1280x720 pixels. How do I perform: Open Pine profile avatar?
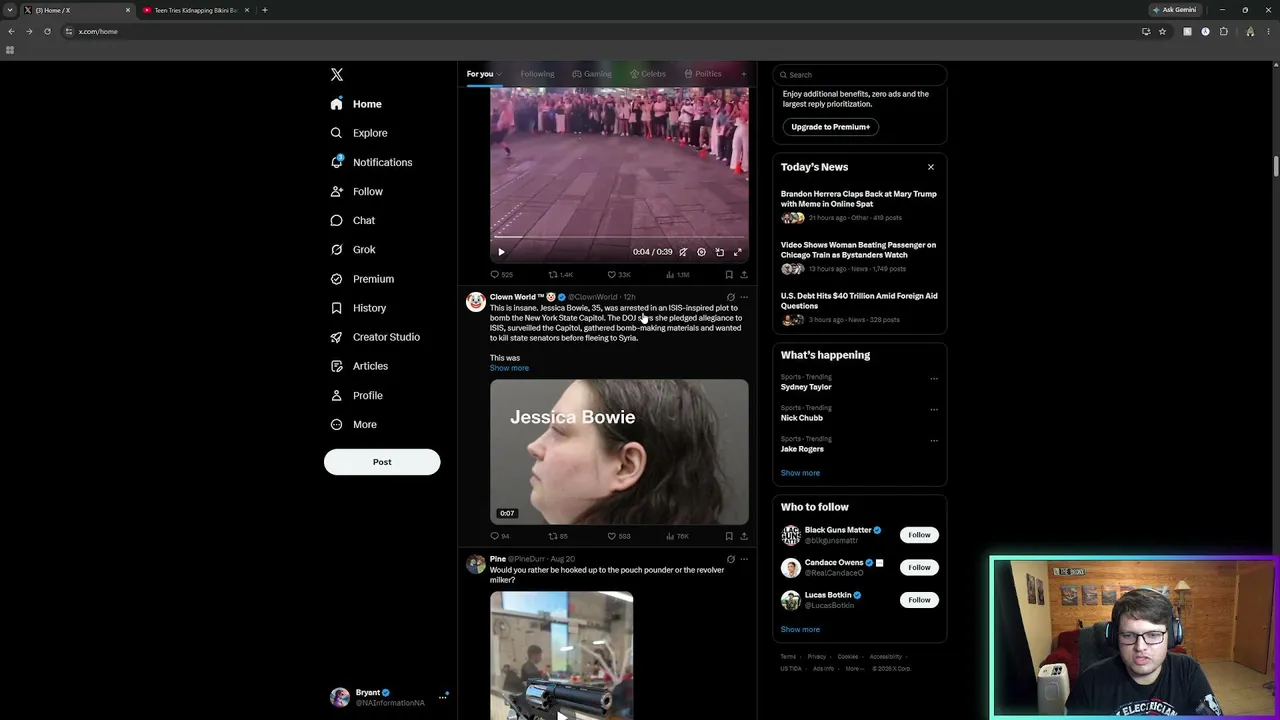coord(476,564)
